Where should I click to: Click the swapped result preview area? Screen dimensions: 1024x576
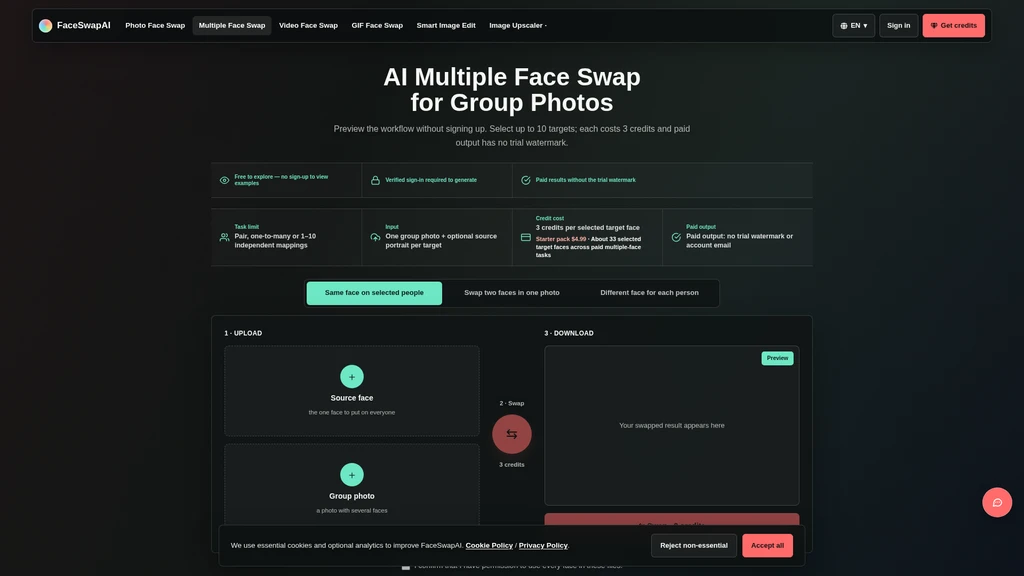click(671, 425)
